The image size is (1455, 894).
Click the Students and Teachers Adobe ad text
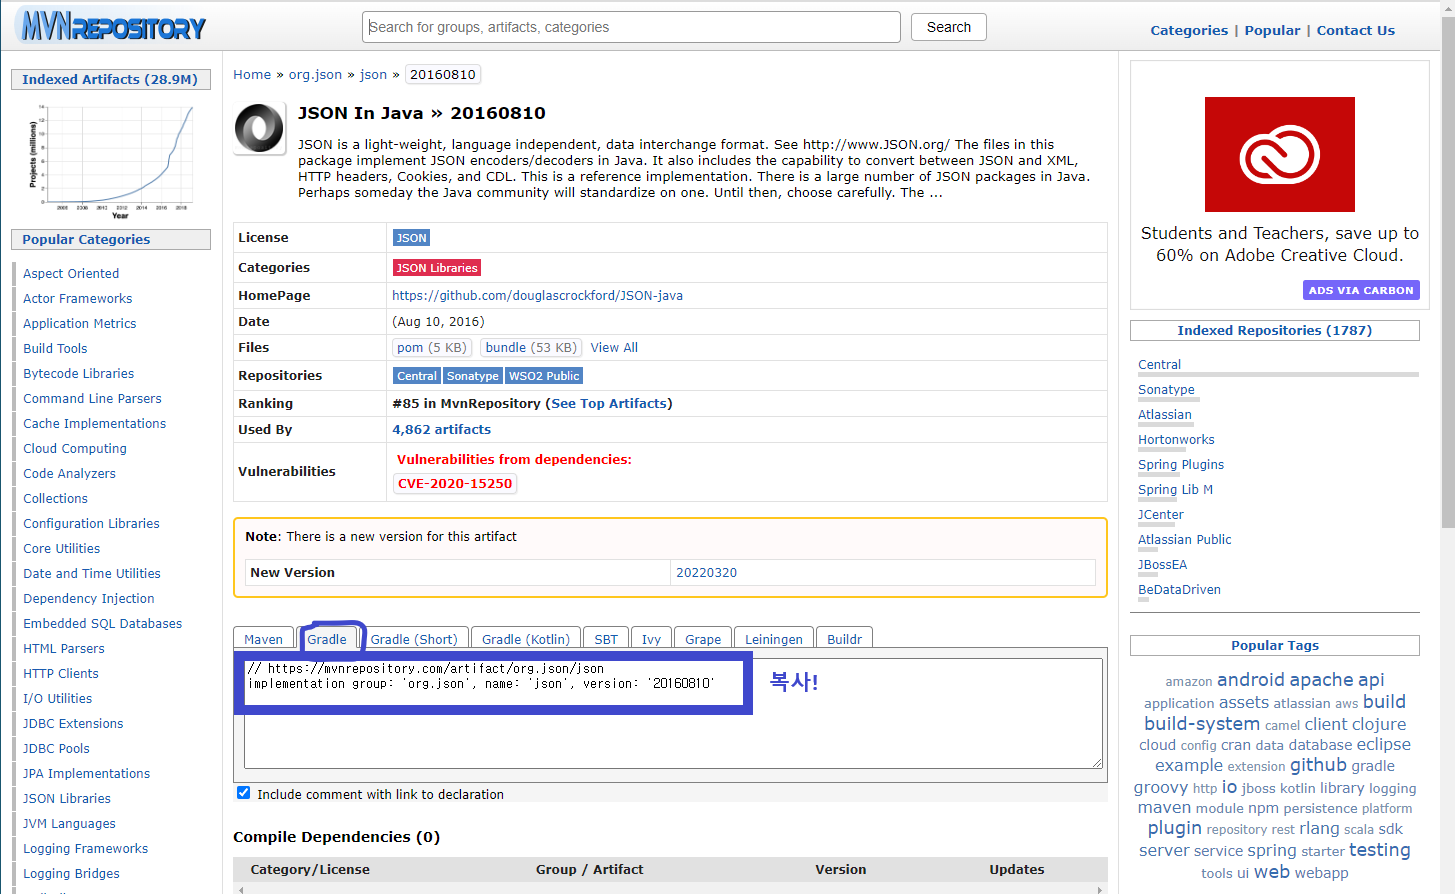click(1279, 244)
